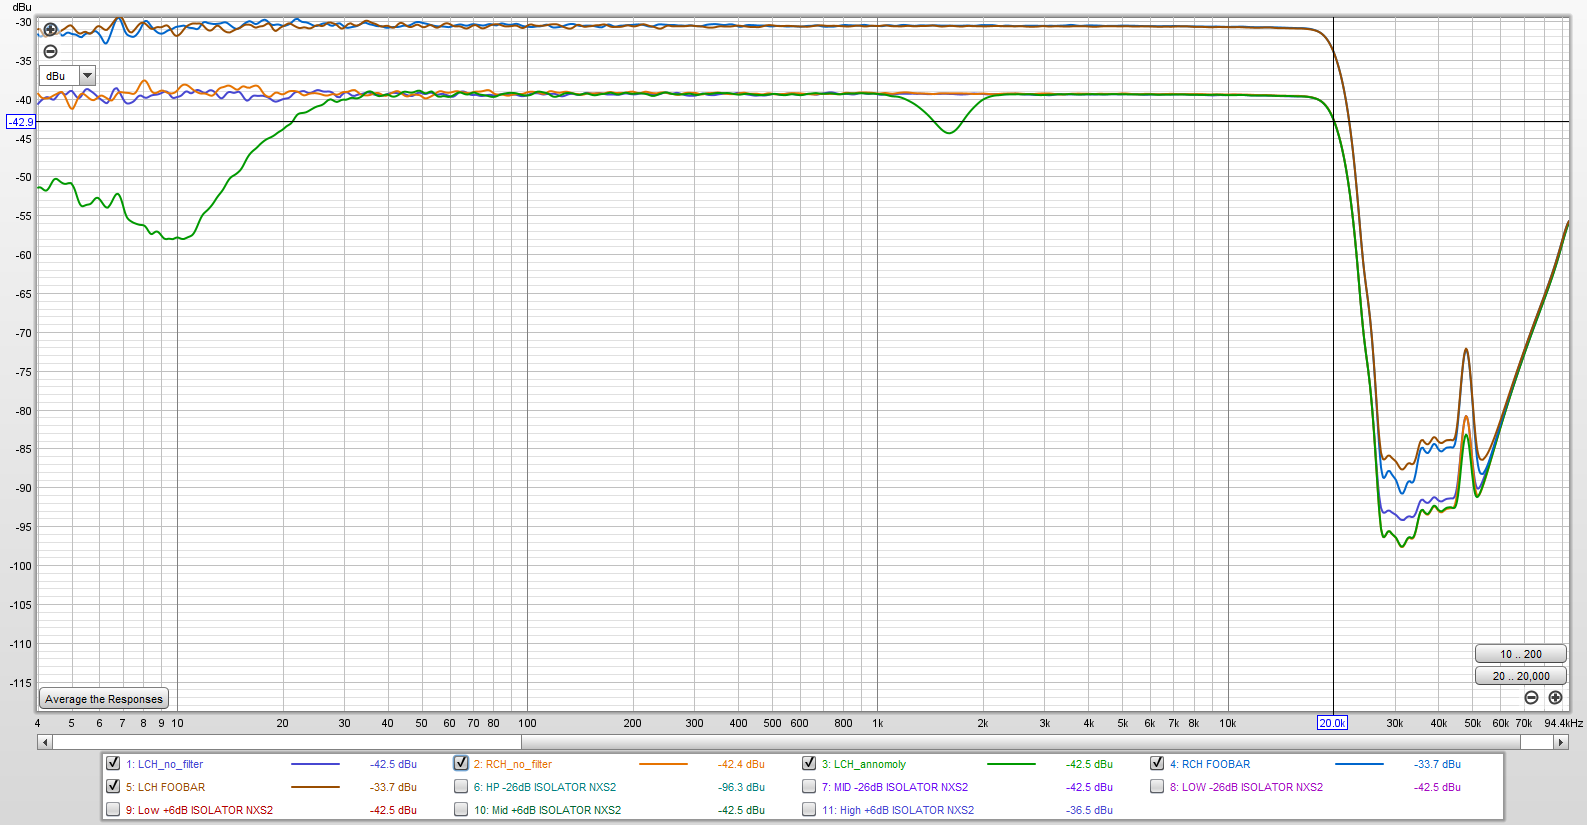Click the horizontal scrollbar left arrow

coord(44,742)
